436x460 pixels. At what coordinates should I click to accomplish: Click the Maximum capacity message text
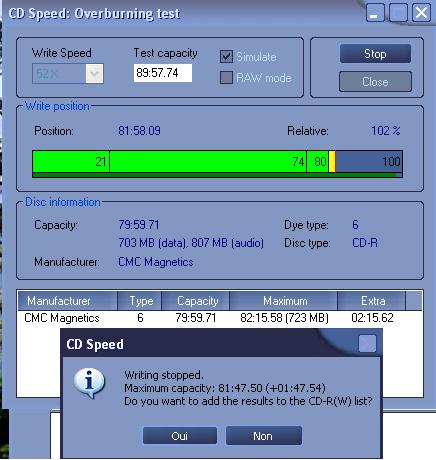pyautogui.click(x=225, y=388)
